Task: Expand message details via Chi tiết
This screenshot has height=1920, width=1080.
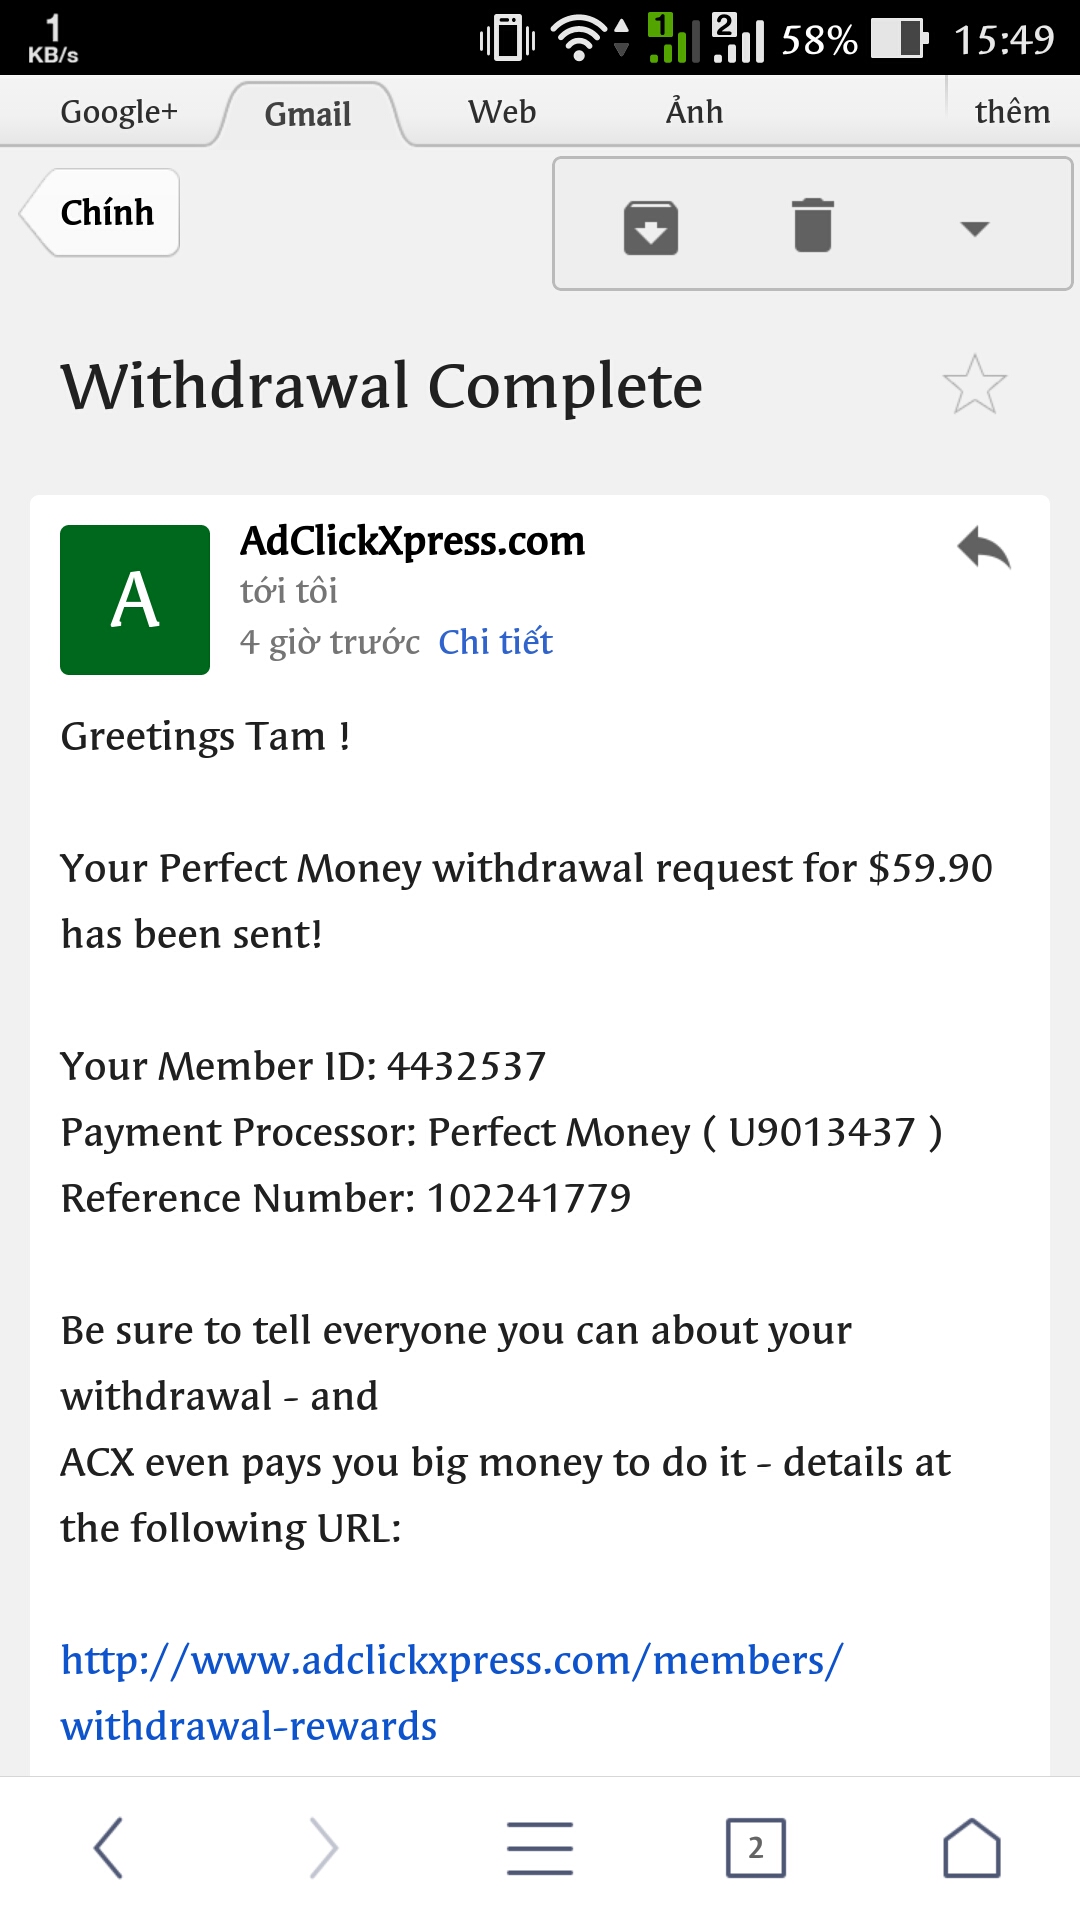Action: click(495, 642)
